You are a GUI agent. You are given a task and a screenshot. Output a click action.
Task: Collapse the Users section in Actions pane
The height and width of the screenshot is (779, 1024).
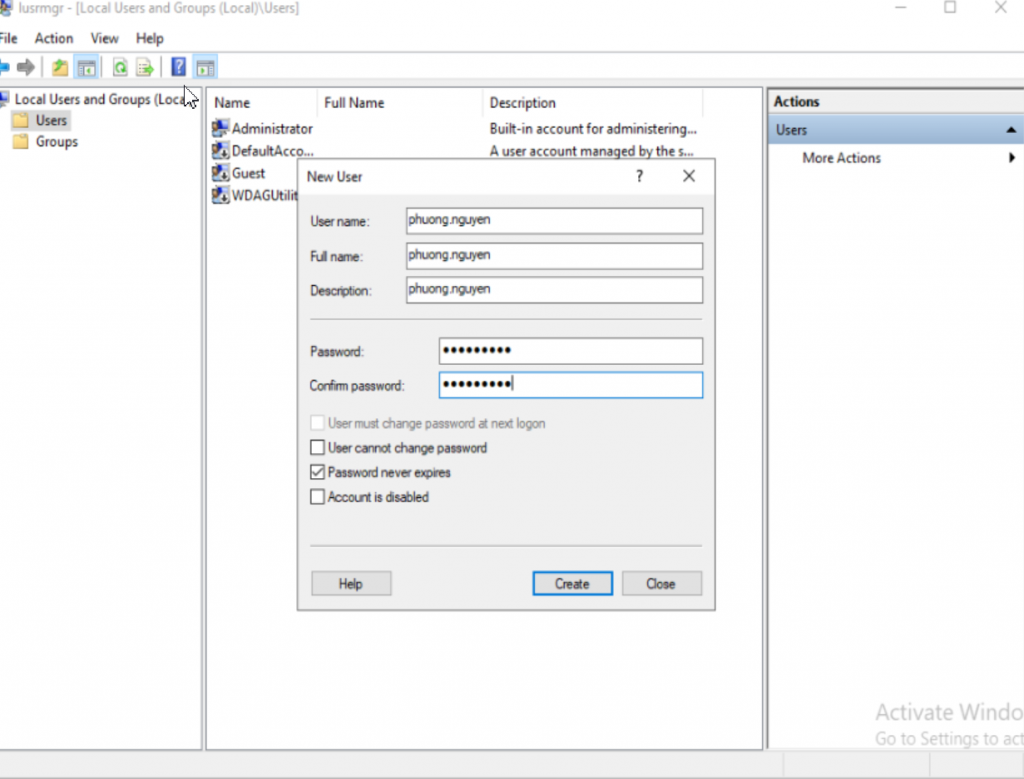[1012, 129]
